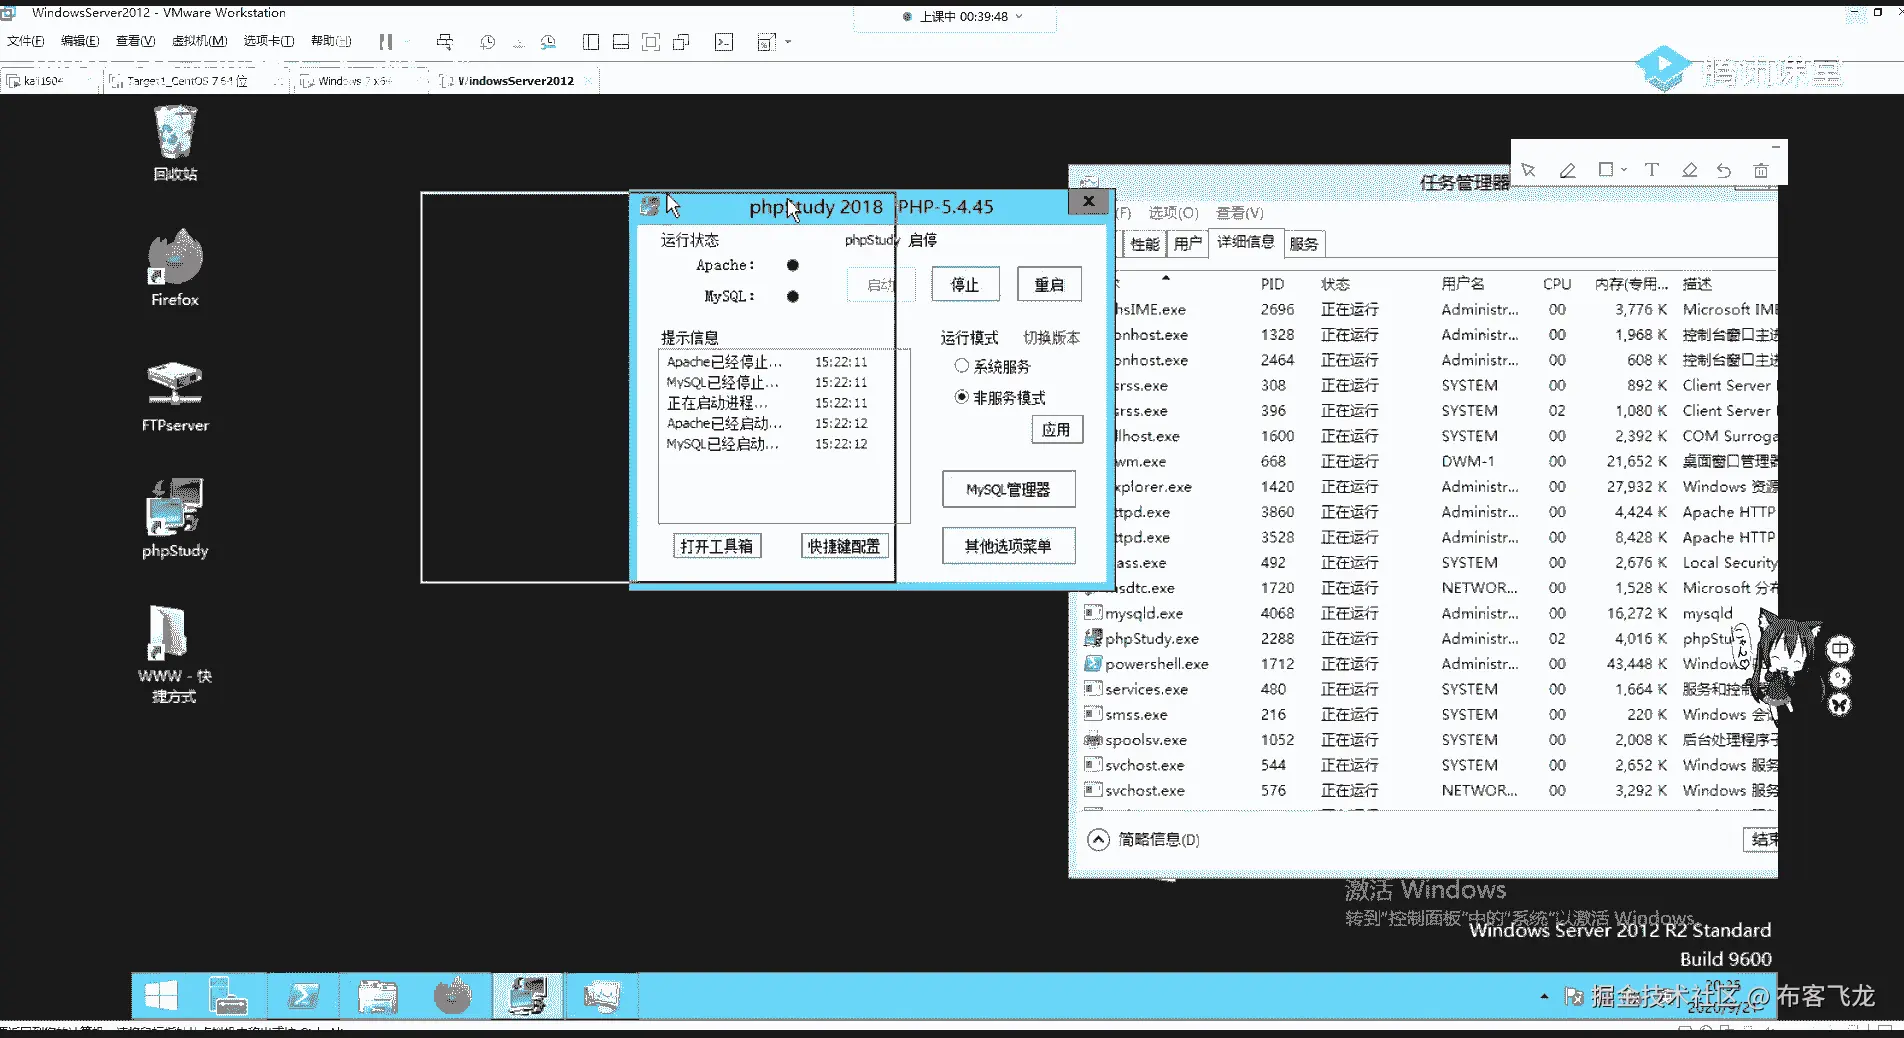Image resolution: width=1904 pixels, height=1038 pixels.
Task: Click the 切换版本 link in phpStudy
Action: pyautogui.click(x=1051, y=337)
